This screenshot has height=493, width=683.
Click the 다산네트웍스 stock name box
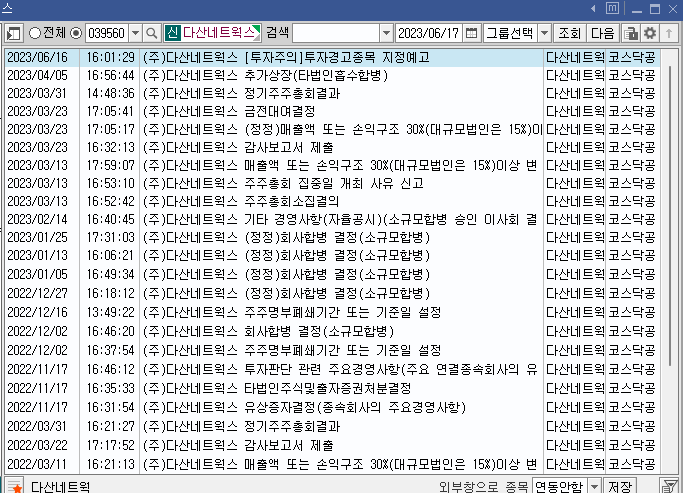[x=213, y=33]
